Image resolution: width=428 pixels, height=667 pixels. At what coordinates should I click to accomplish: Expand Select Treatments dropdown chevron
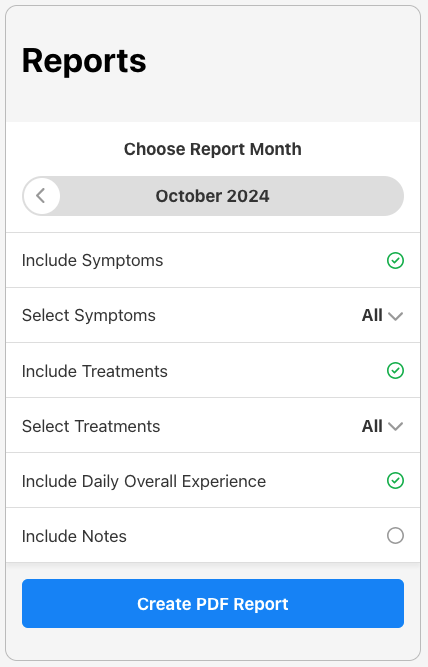(x=396, y=426)
